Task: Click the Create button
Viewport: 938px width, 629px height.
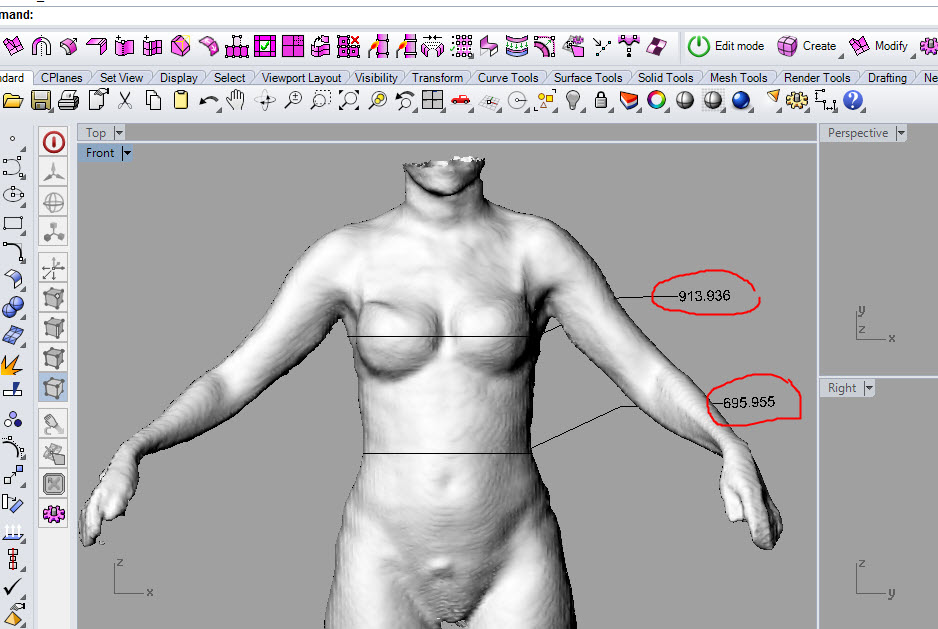Action: click(x=807, y=46)
